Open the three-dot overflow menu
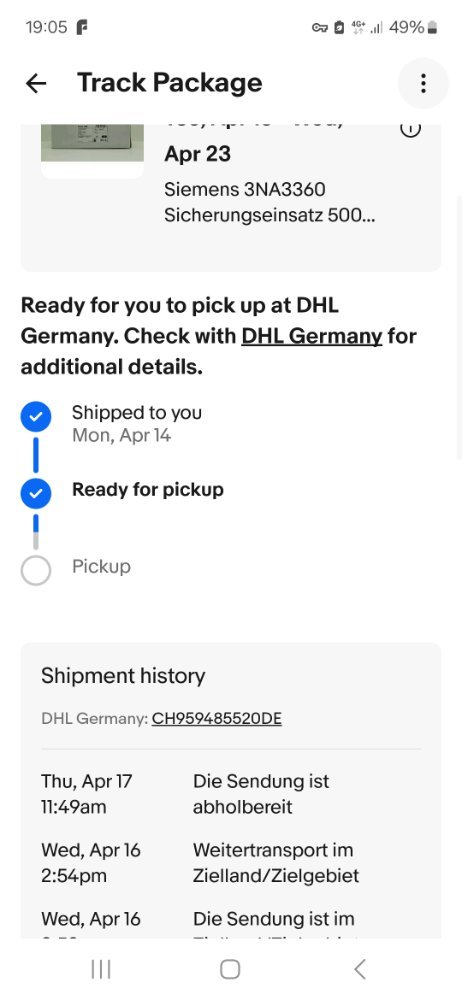Viewport: 462px width, 1000px height. [423, 84]
